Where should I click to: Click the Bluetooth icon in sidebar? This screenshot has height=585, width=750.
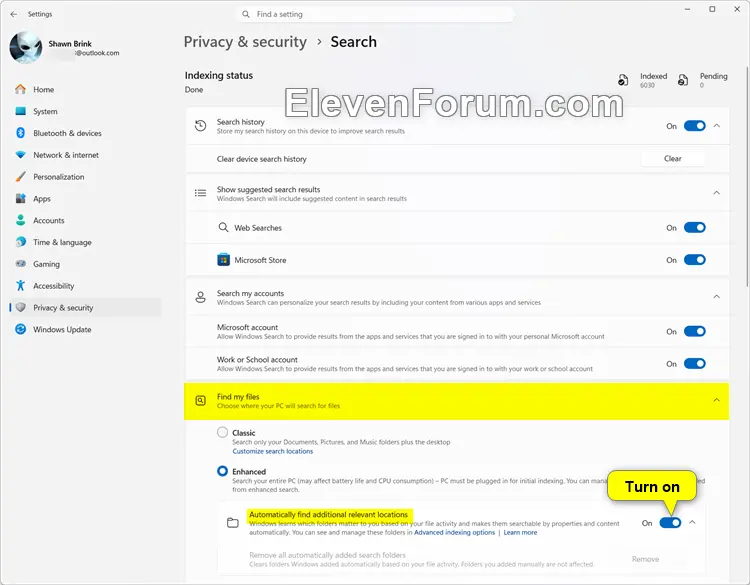[20, 133]
